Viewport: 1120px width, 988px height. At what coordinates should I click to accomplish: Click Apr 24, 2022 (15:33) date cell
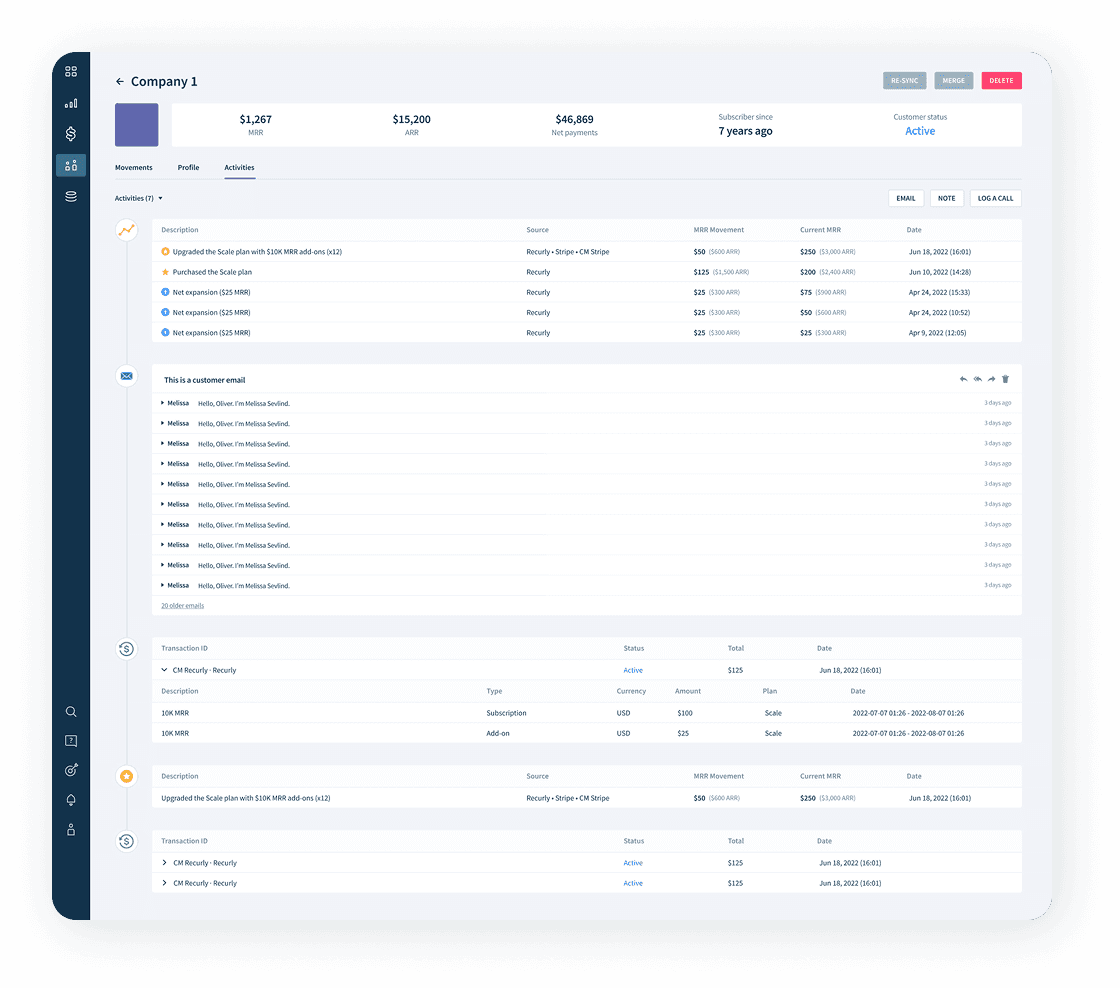(939, 292)
